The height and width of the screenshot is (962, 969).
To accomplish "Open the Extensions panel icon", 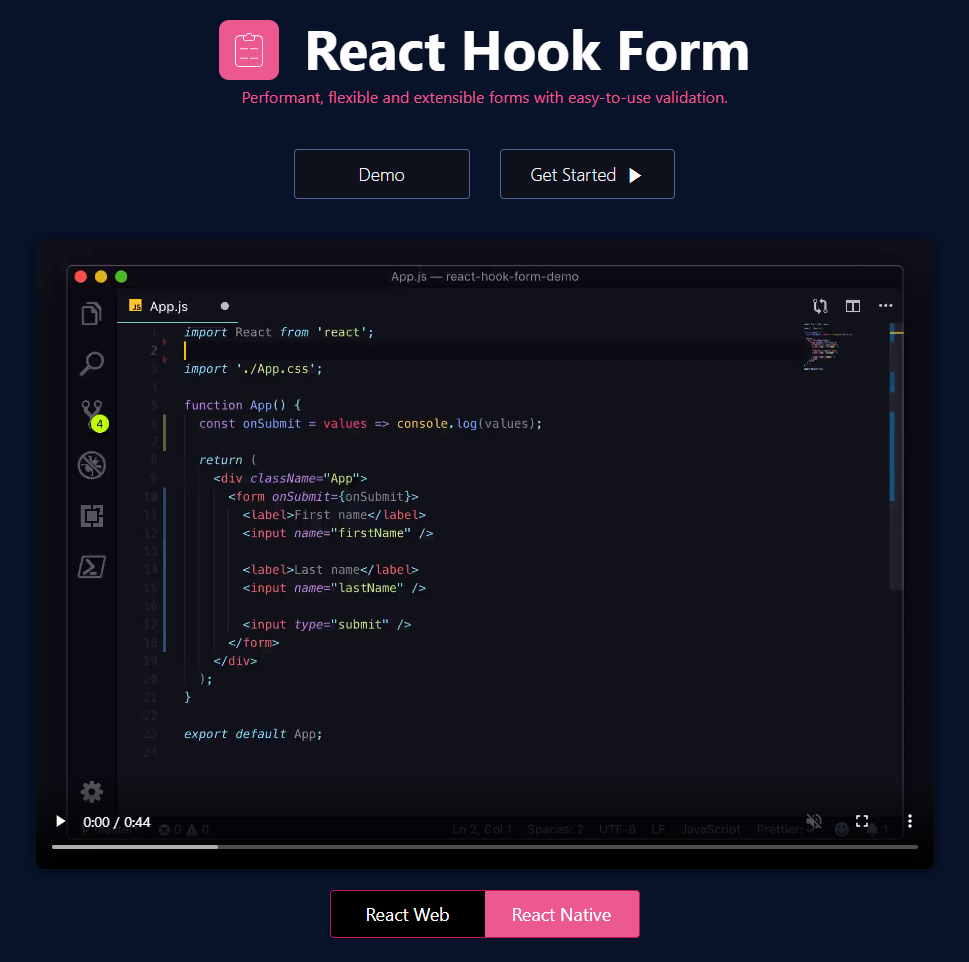I will (x=91, y=516).
